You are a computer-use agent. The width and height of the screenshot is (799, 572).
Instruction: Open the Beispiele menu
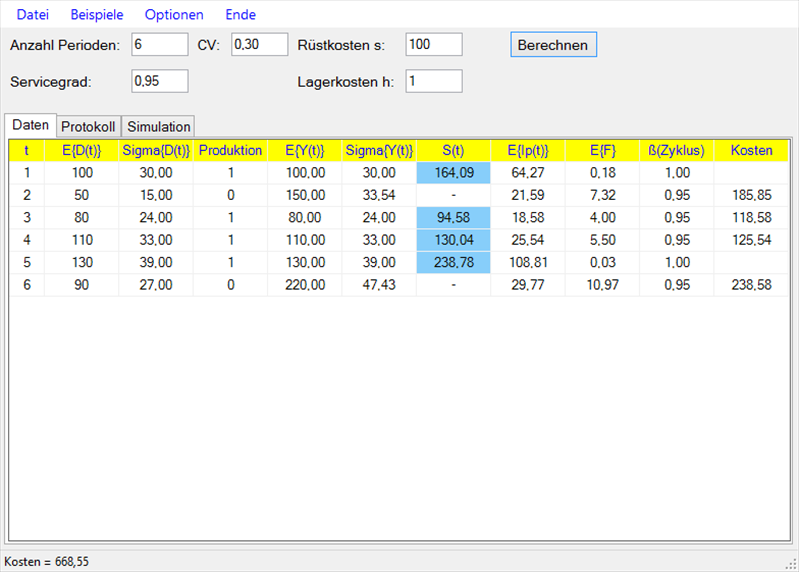tap(97, 15)
